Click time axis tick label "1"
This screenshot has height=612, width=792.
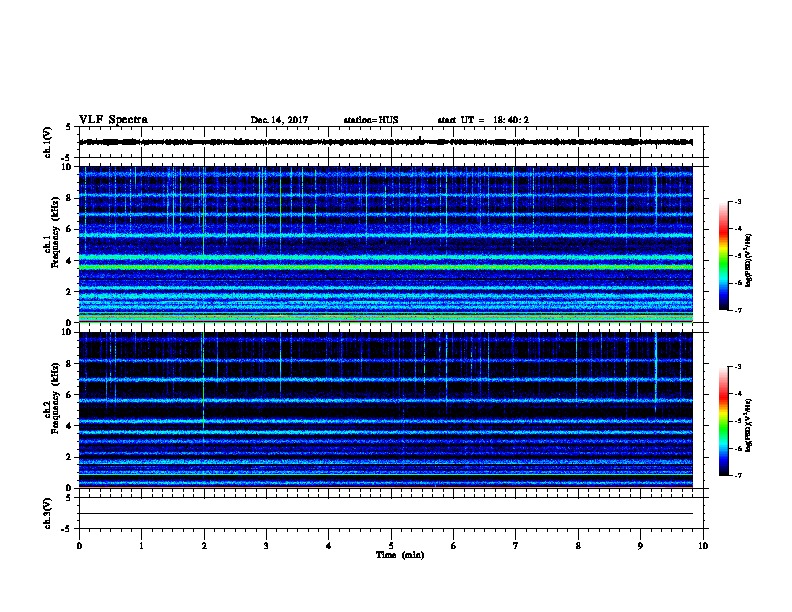[x=141, y=545]
